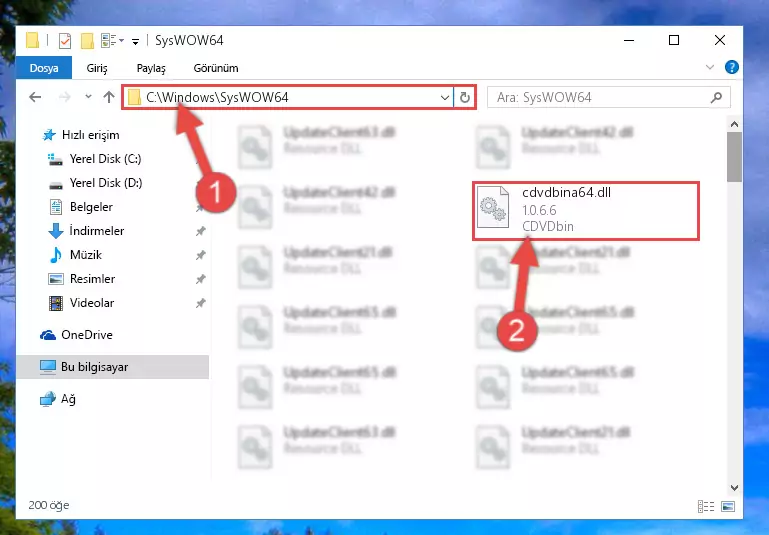Go up one folder level

[x=109, y=97]
